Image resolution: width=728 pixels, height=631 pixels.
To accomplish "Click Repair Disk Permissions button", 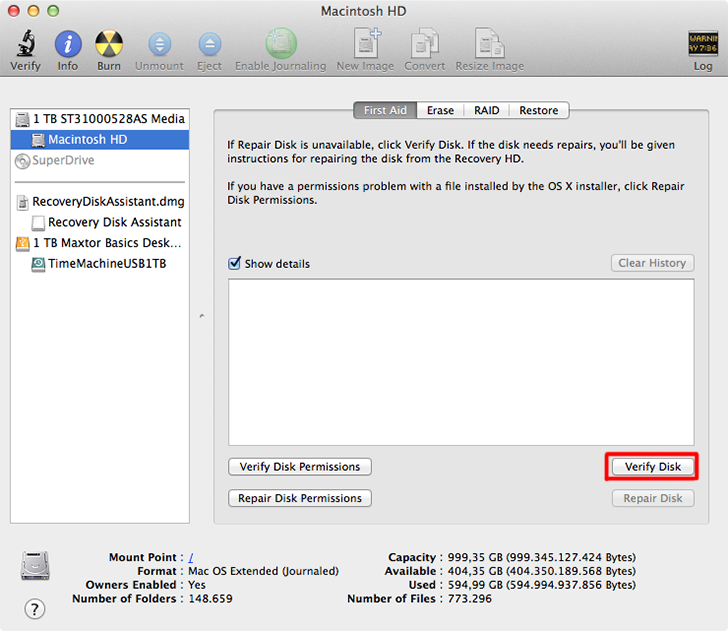I will click(x=299, y=498).
